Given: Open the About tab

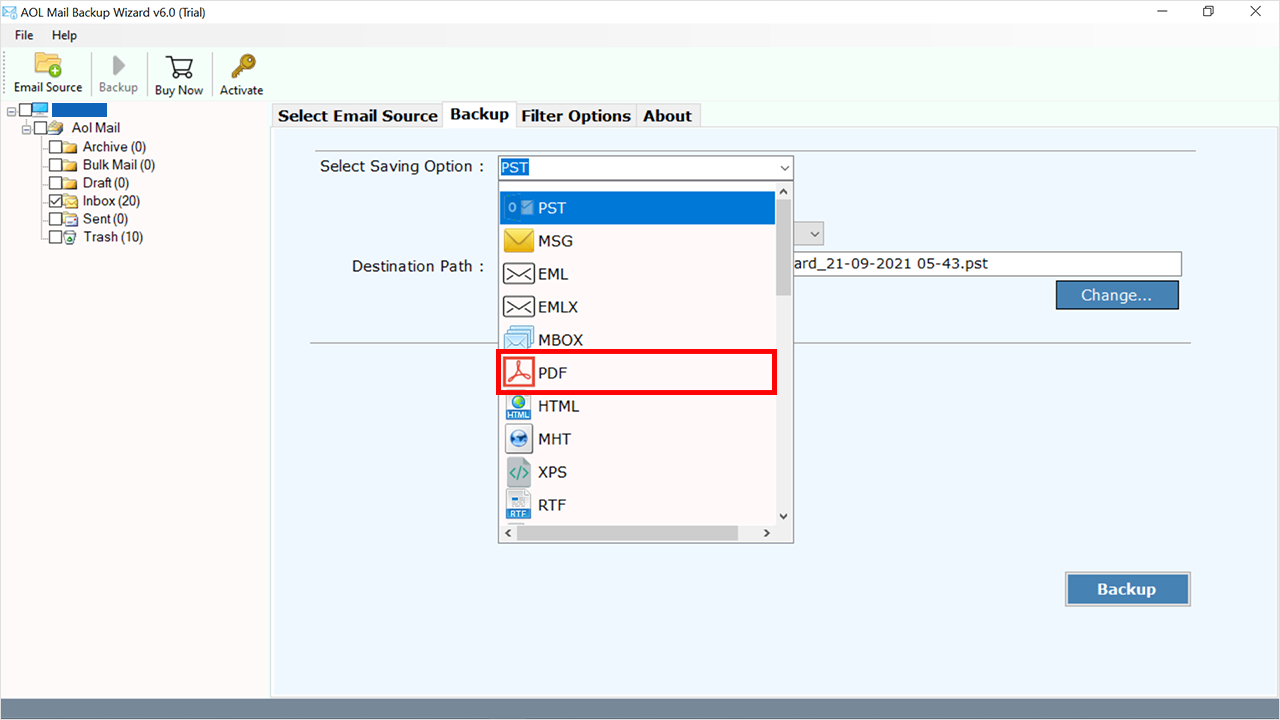Looking at the screenshot, I should pos(667,116).
